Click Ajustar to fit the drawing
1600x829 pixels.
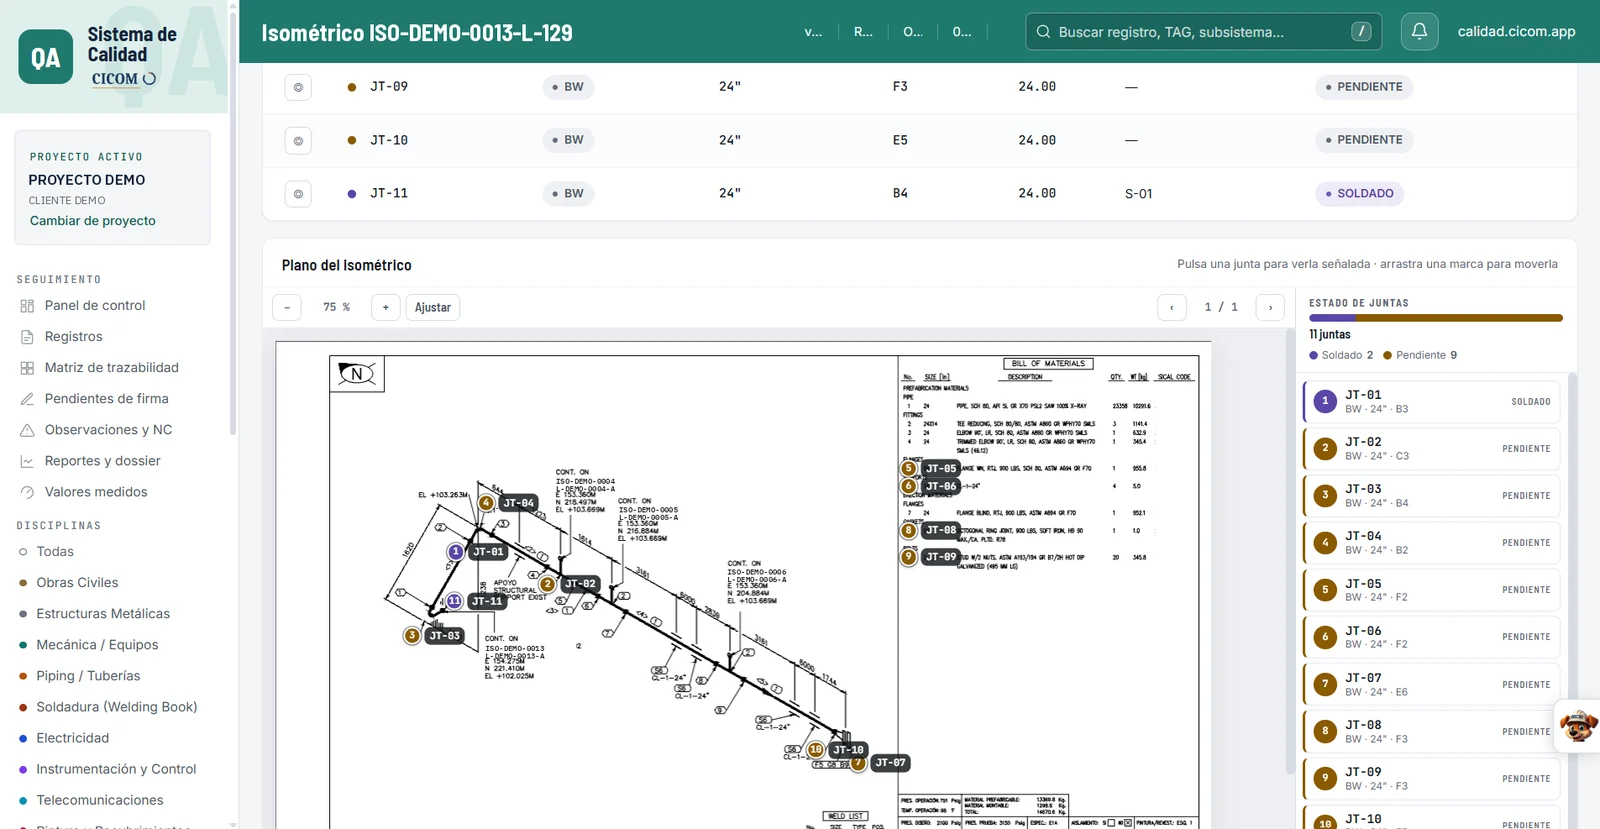pos(433,307)
